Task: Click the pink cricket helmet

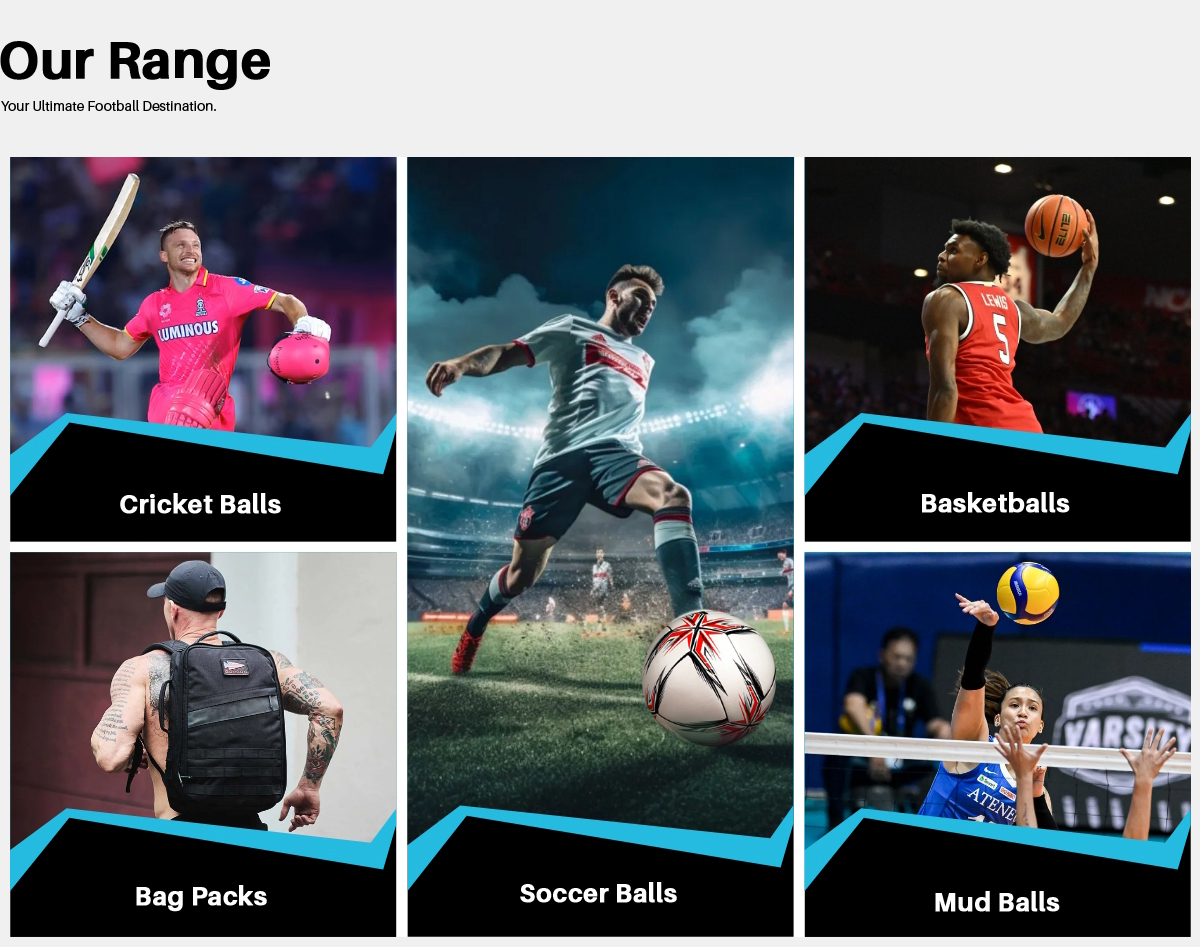Action: pyautogui.click(x=298, y=357)
